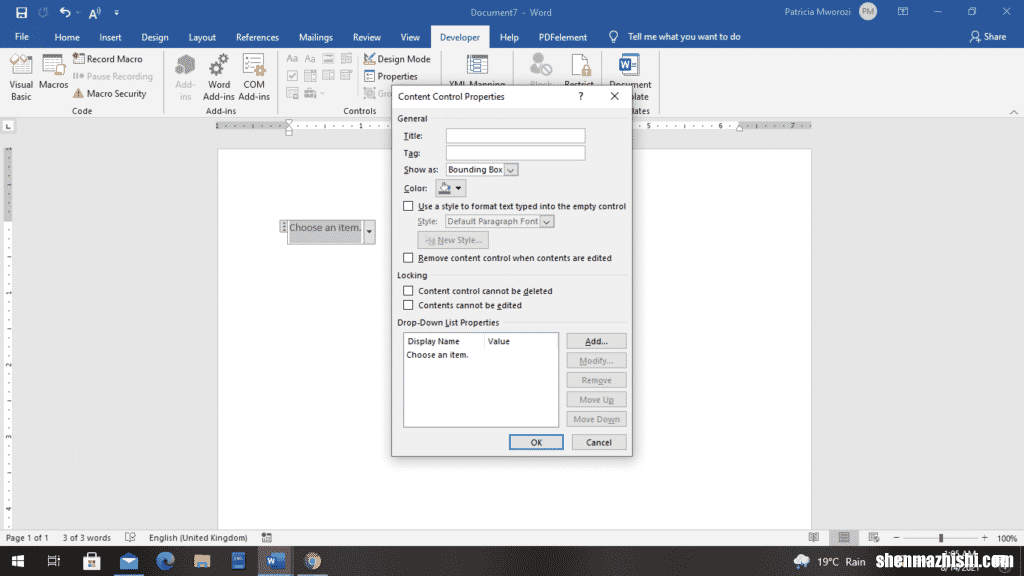Switch to Read Mode view
This screenshot has height=576, width=1024.
814,537
